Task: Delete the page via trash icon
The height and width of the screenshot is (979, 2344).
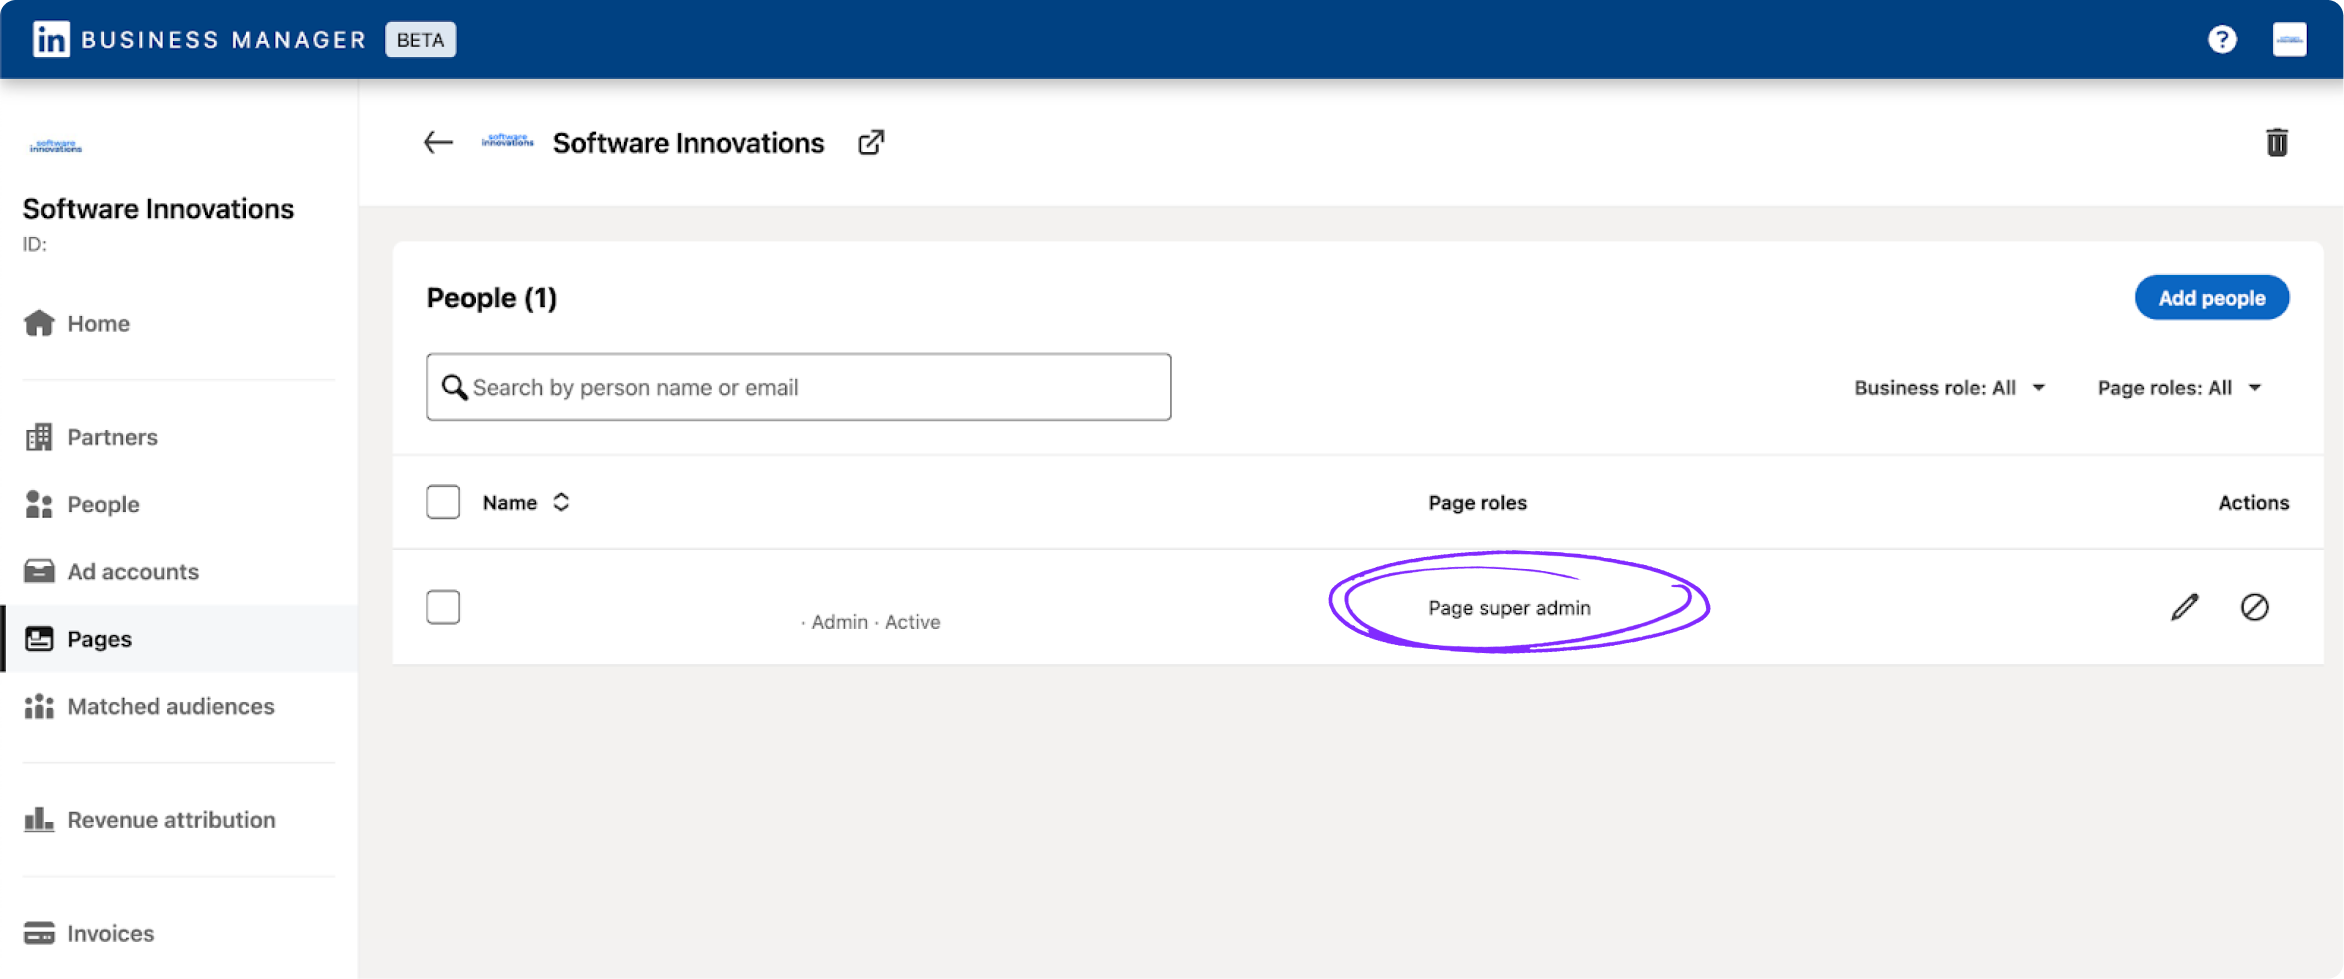Action: pos(2278,142)
